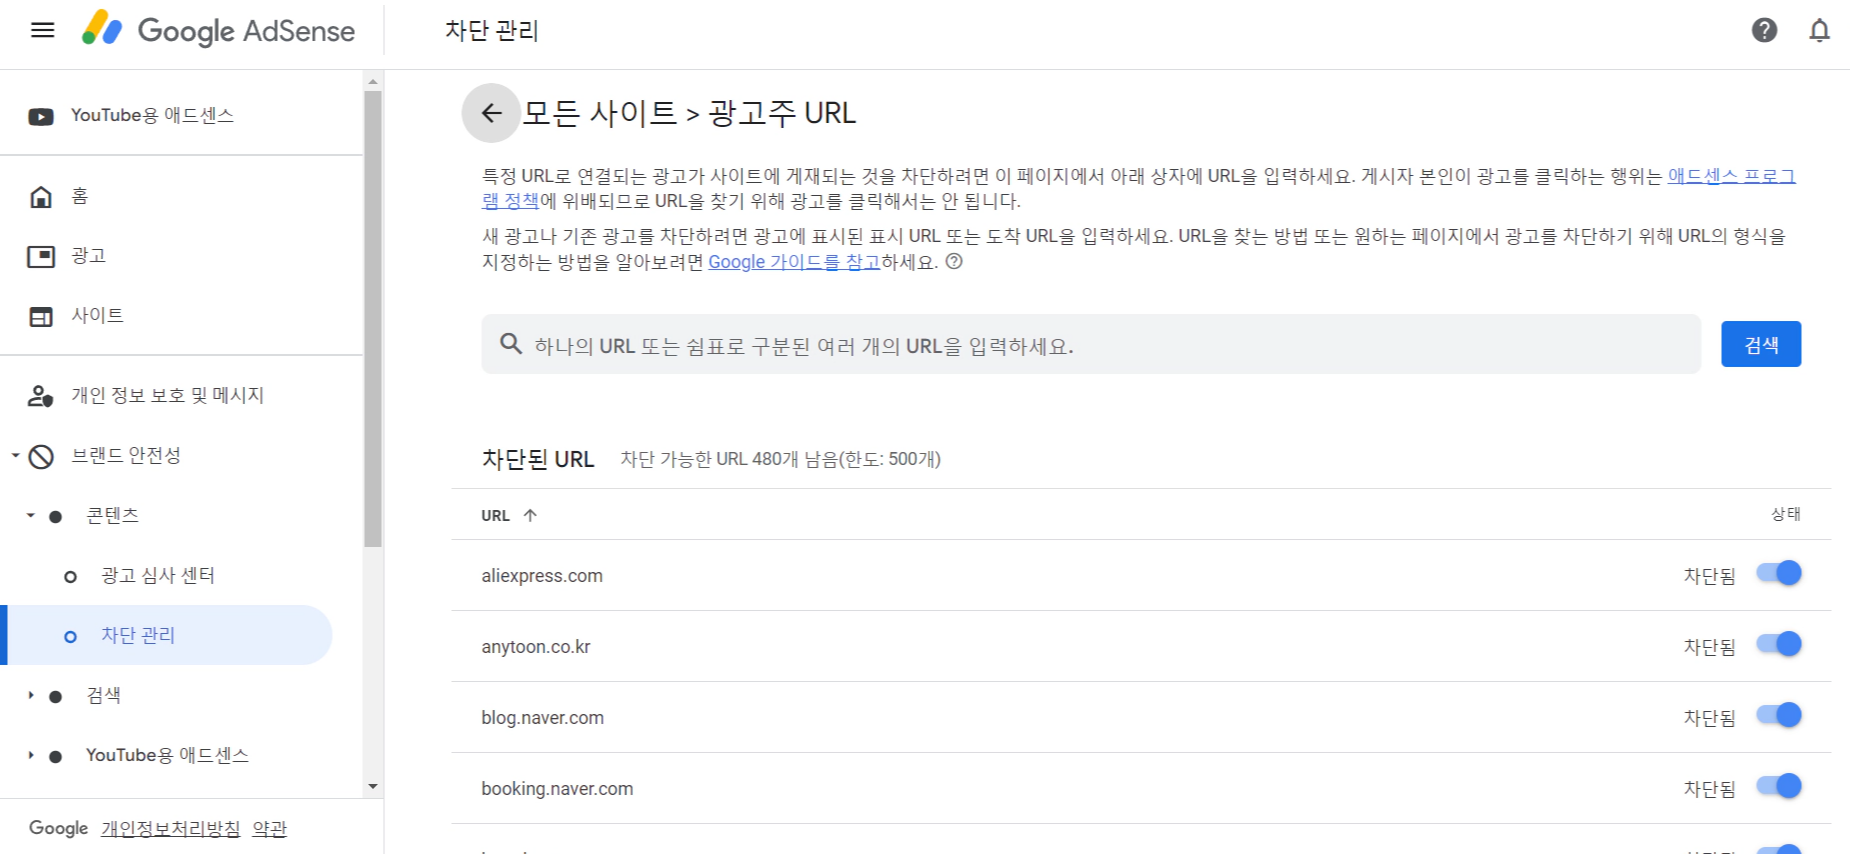Click the help icon after Google 가이드 text

pyautogui.click(x=954, y=261)
